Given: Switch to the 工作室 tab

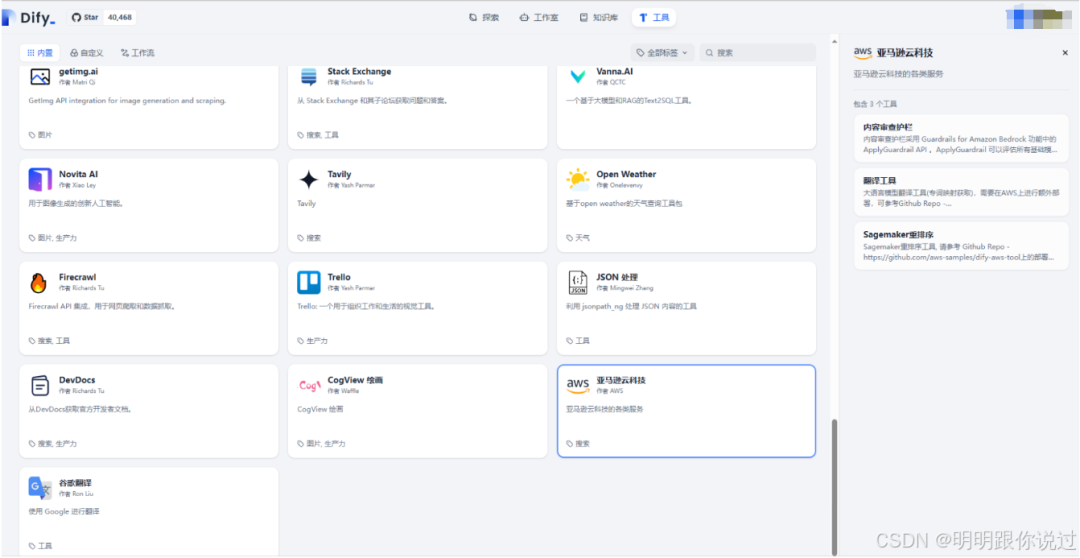Looking at the screenshot, I should click(x=539, y=17).
